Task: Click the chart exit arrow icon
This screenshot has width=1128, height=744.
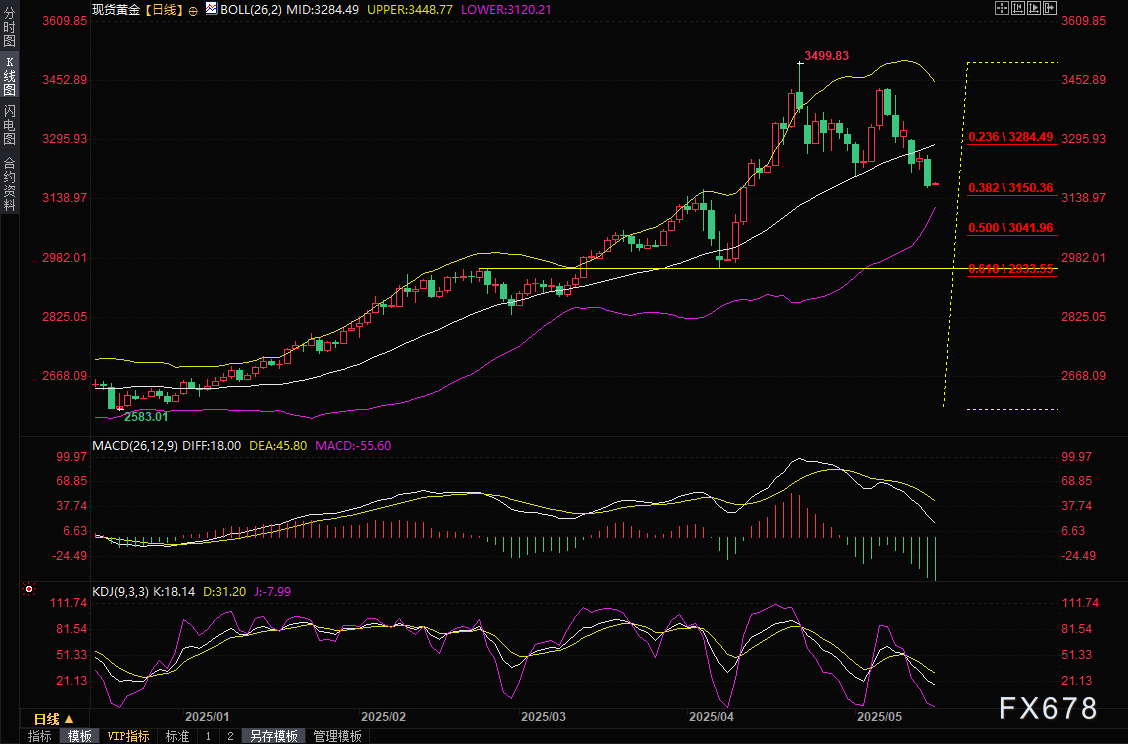Action: tap(1050, 8)
